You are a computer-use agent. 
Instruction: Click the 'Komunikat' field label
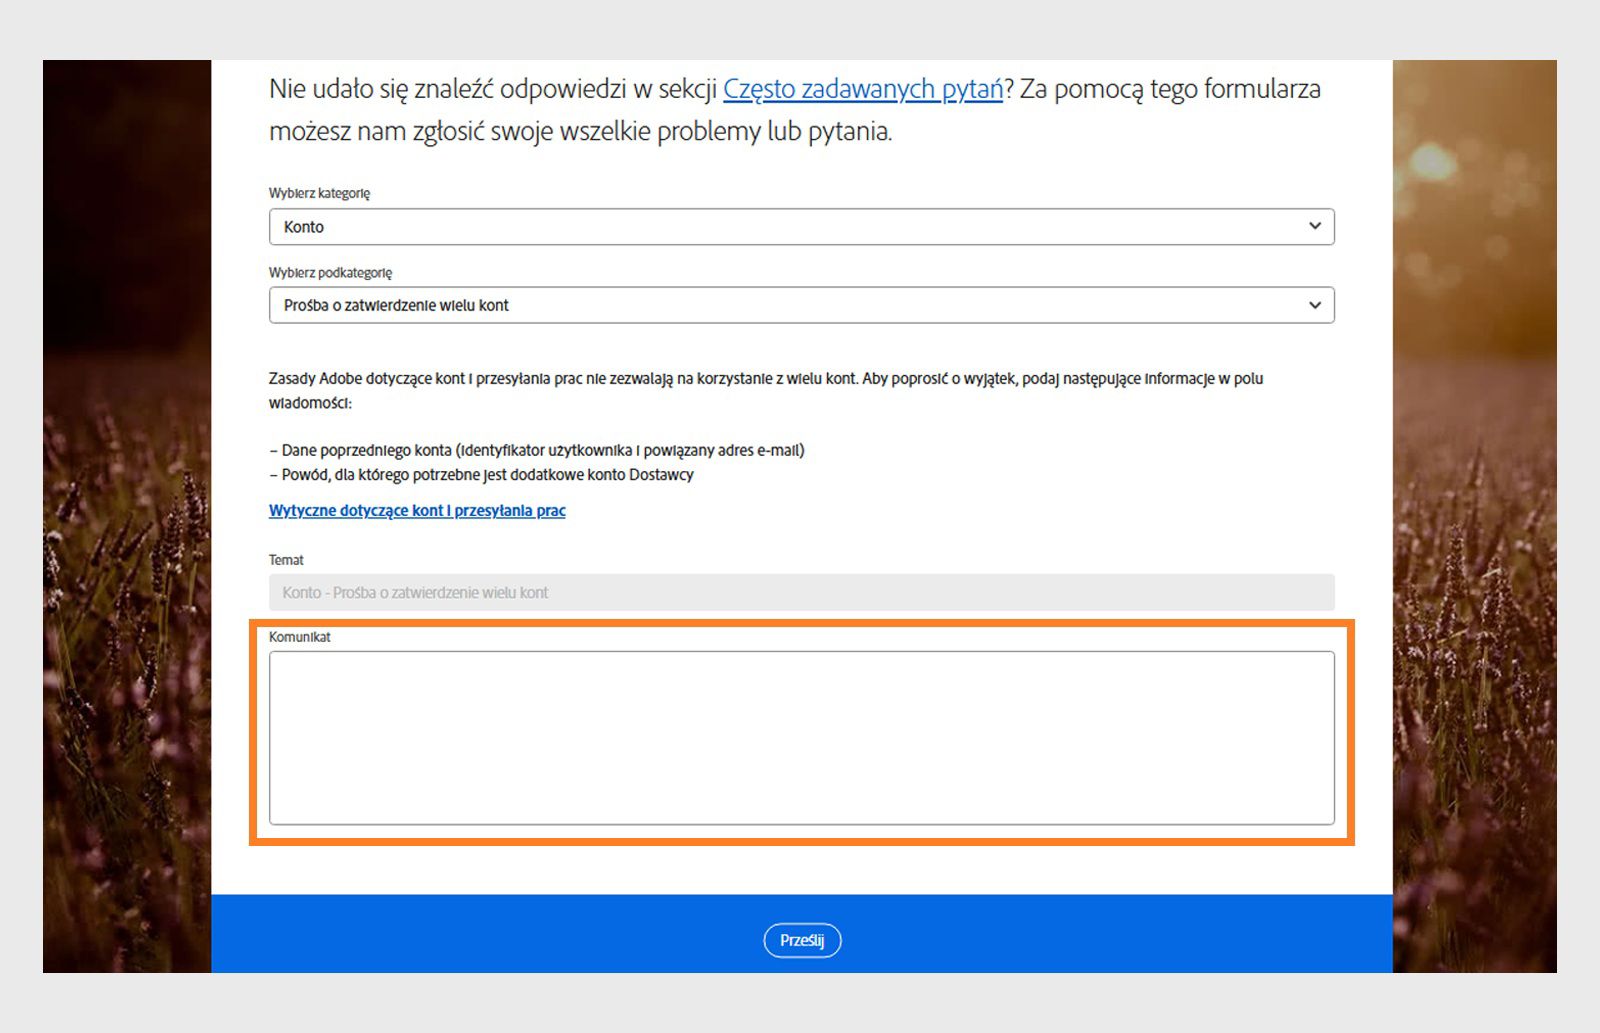tap(299, 637)
